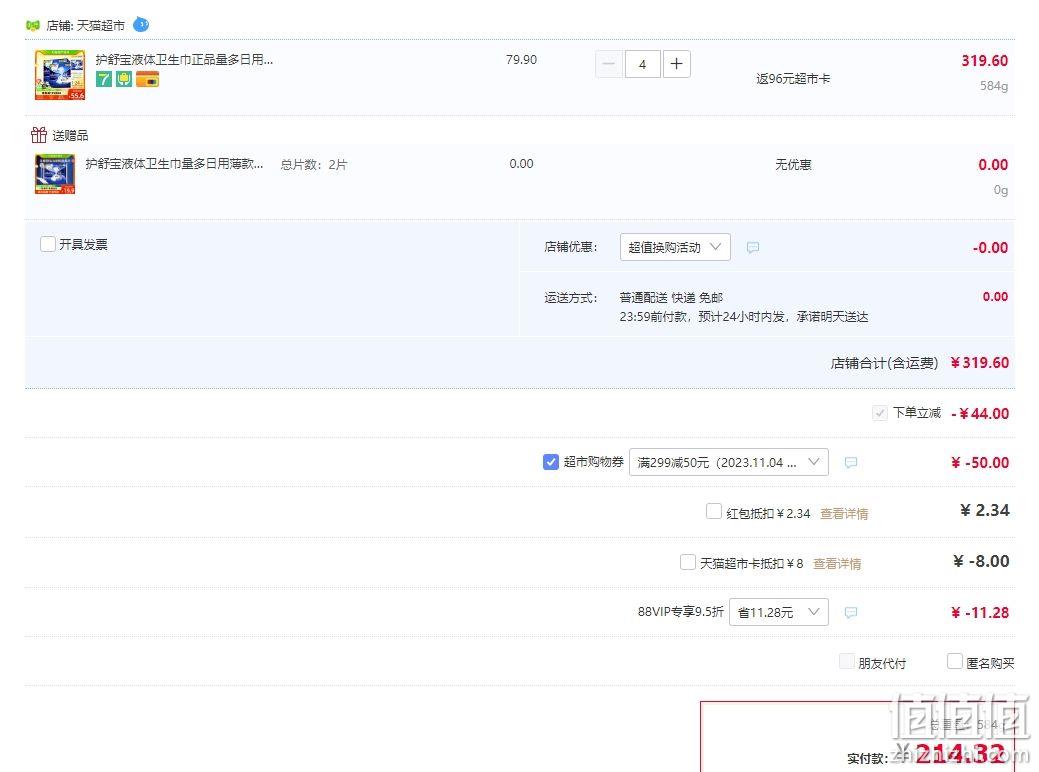The image size is (1039, 772).
Task: Open 查看详情 link for 红包抵扣
Action: pyautogui.click(x=844, y=514)
